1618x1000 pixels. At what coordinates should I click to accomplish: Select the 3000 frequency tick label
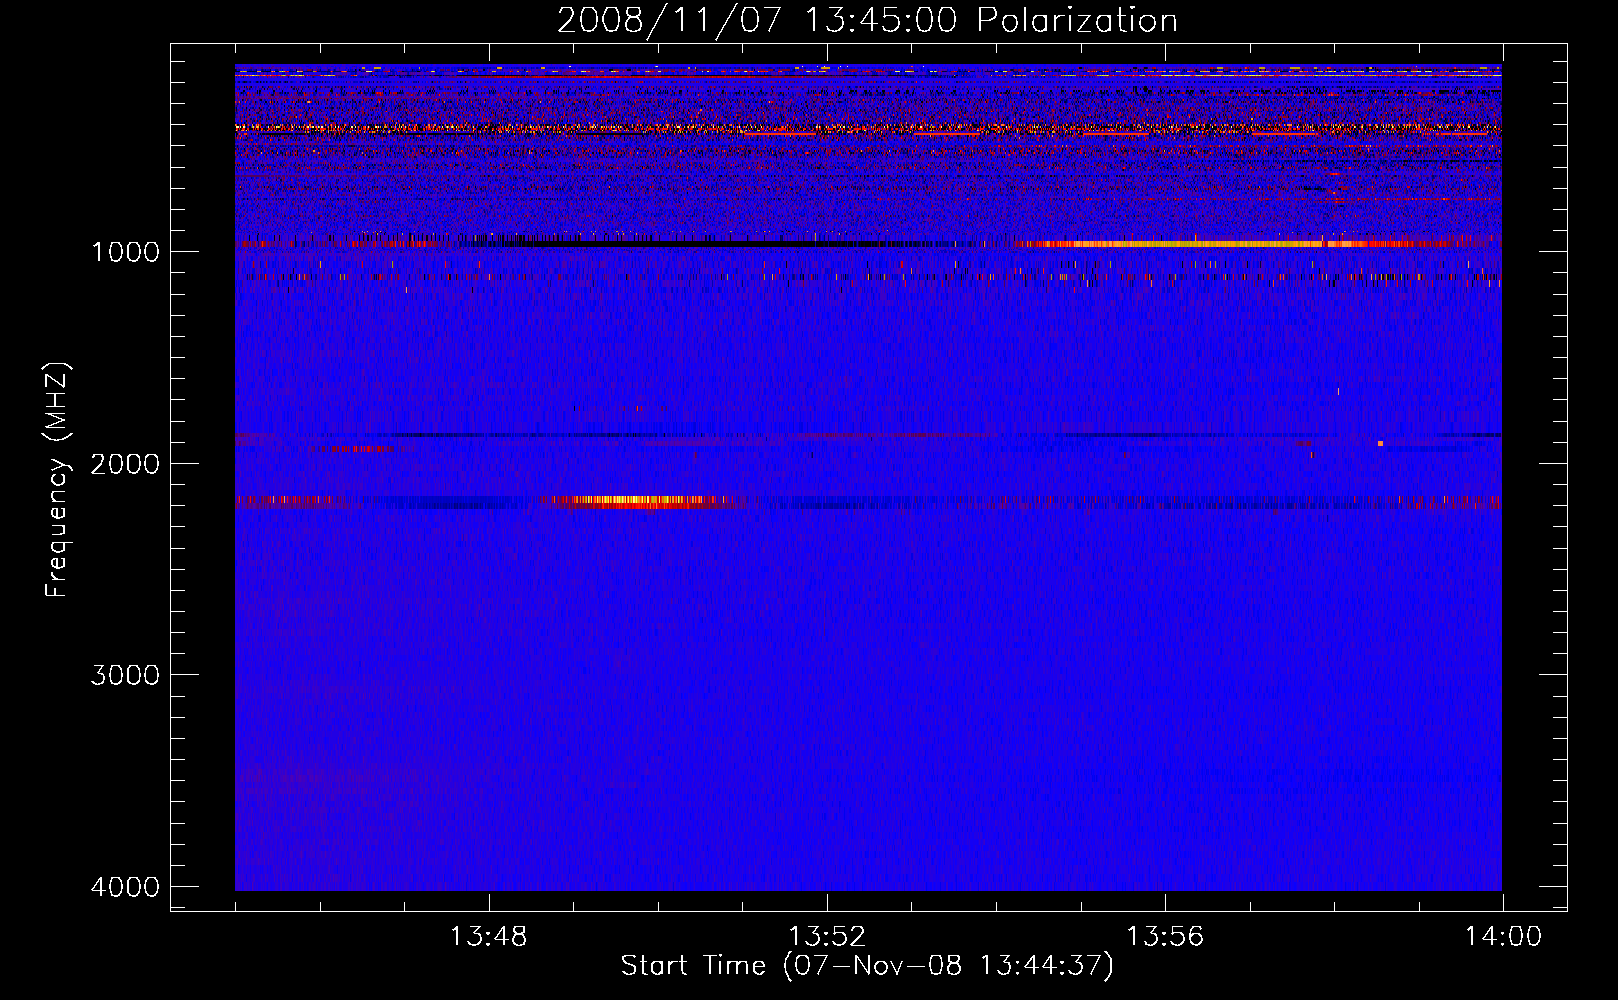coord(125,675)
